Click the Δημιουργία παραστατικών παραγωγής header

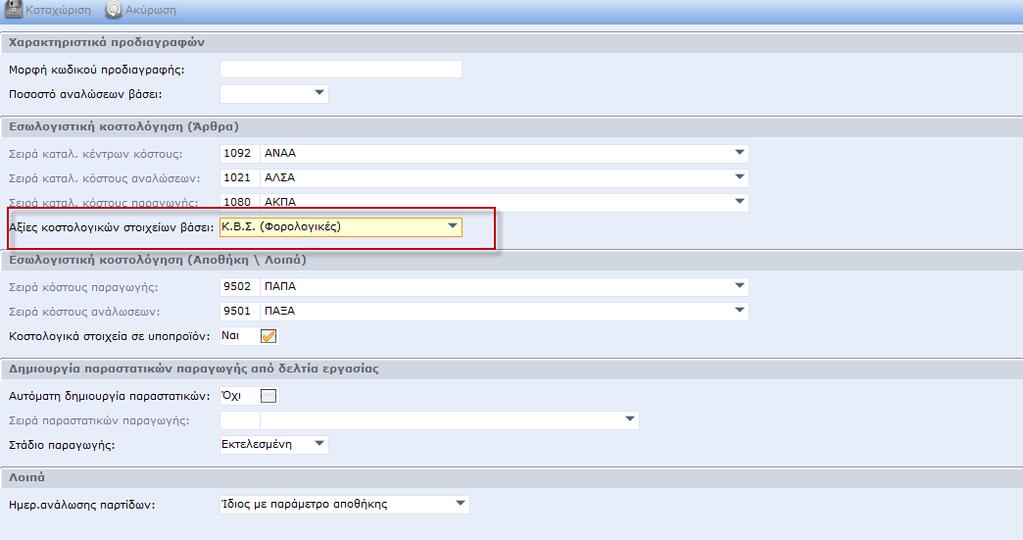(x=194, y=368)
